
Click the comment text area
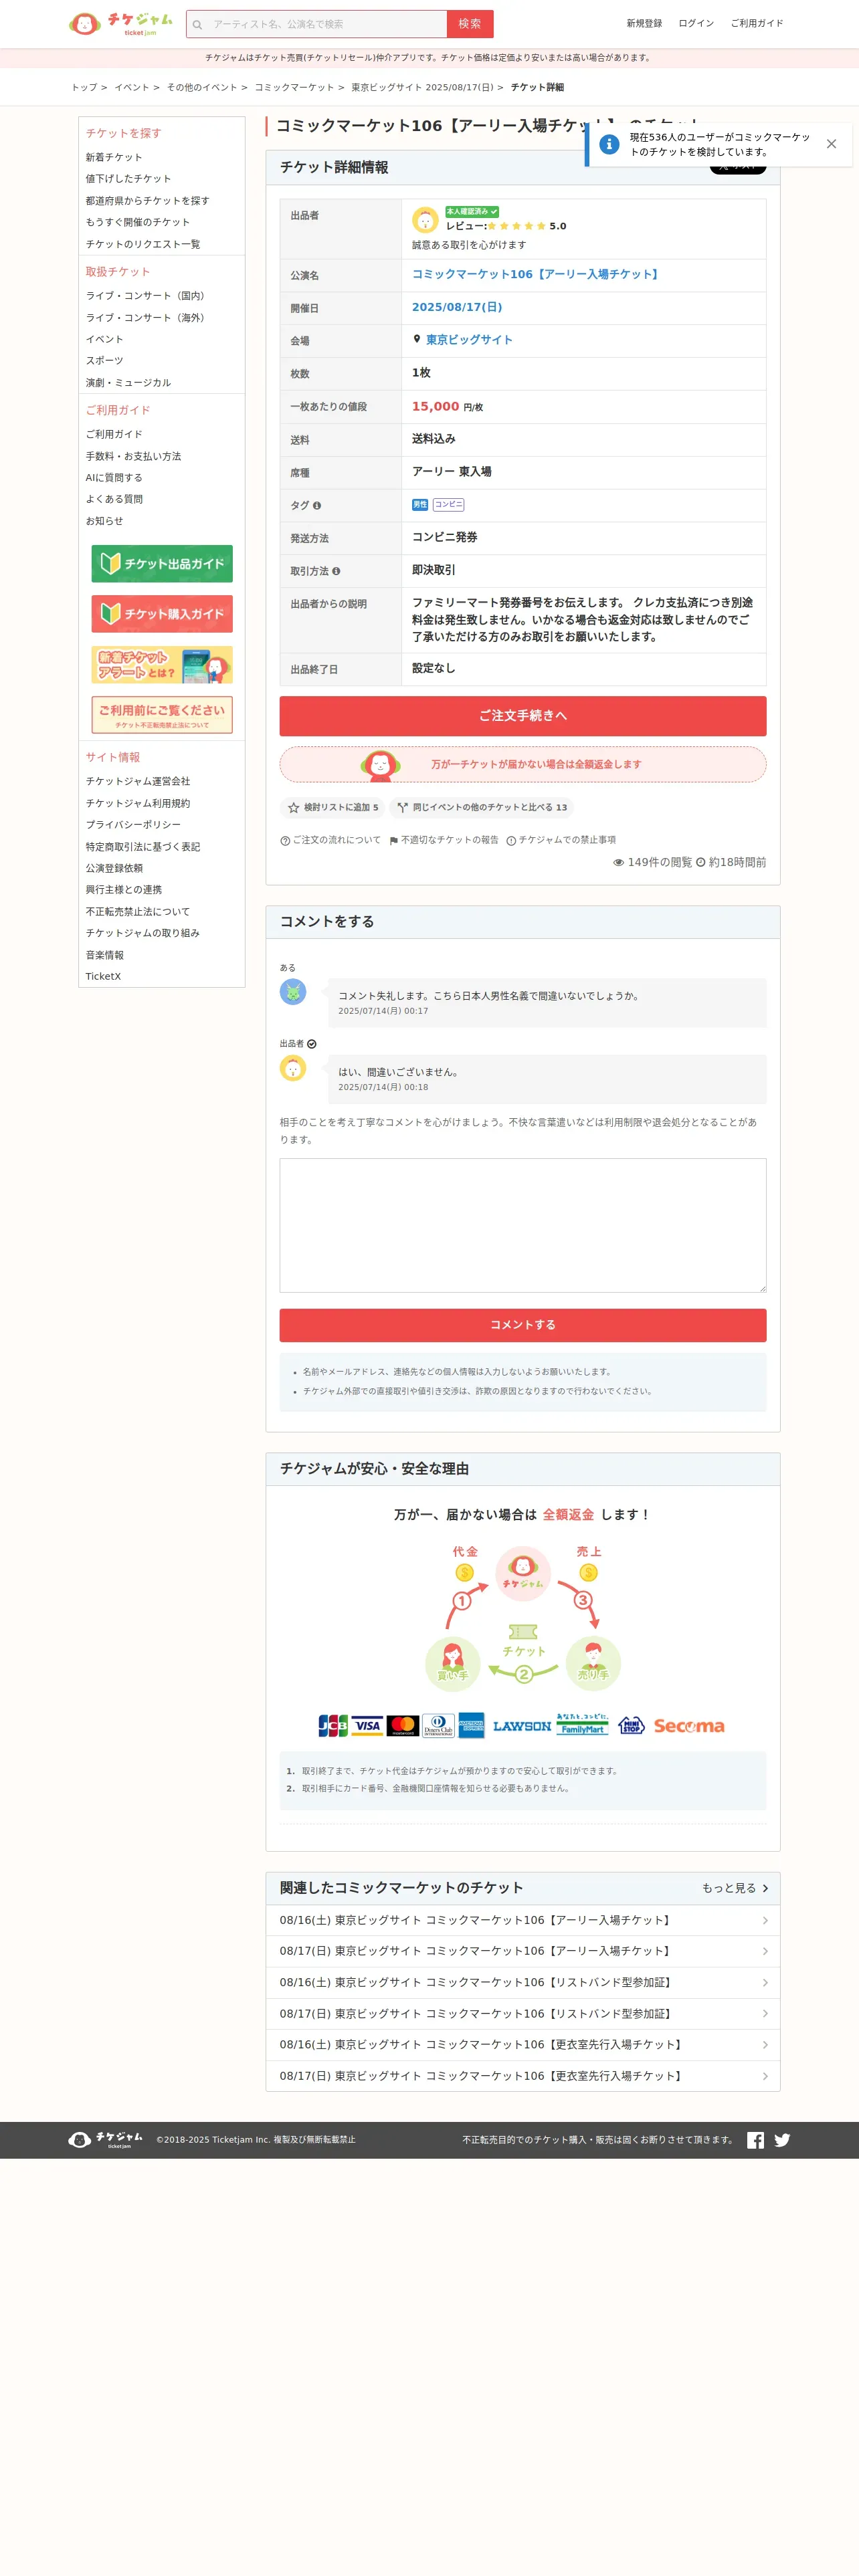(523, 1226)
